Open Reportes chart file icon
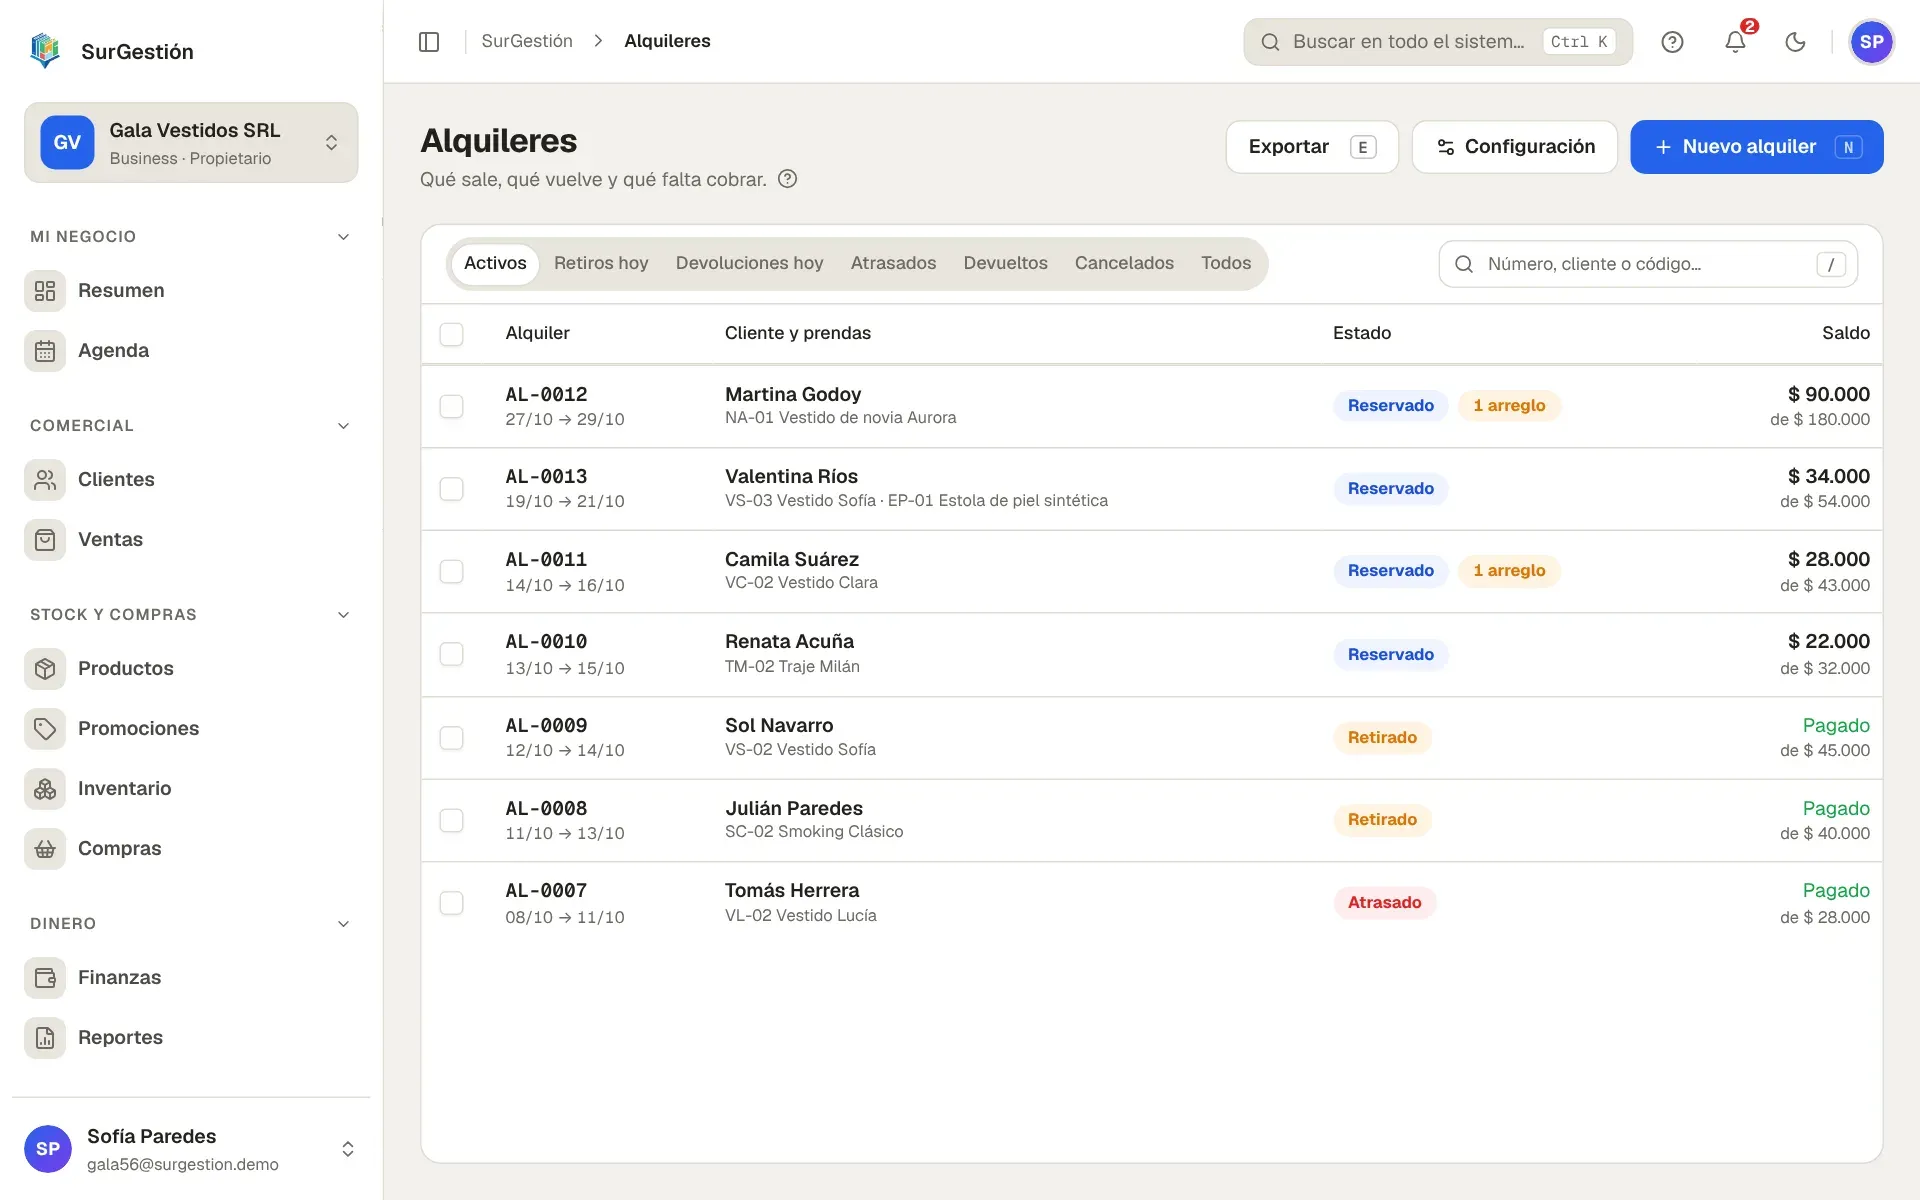 [x=45, y=1037]
